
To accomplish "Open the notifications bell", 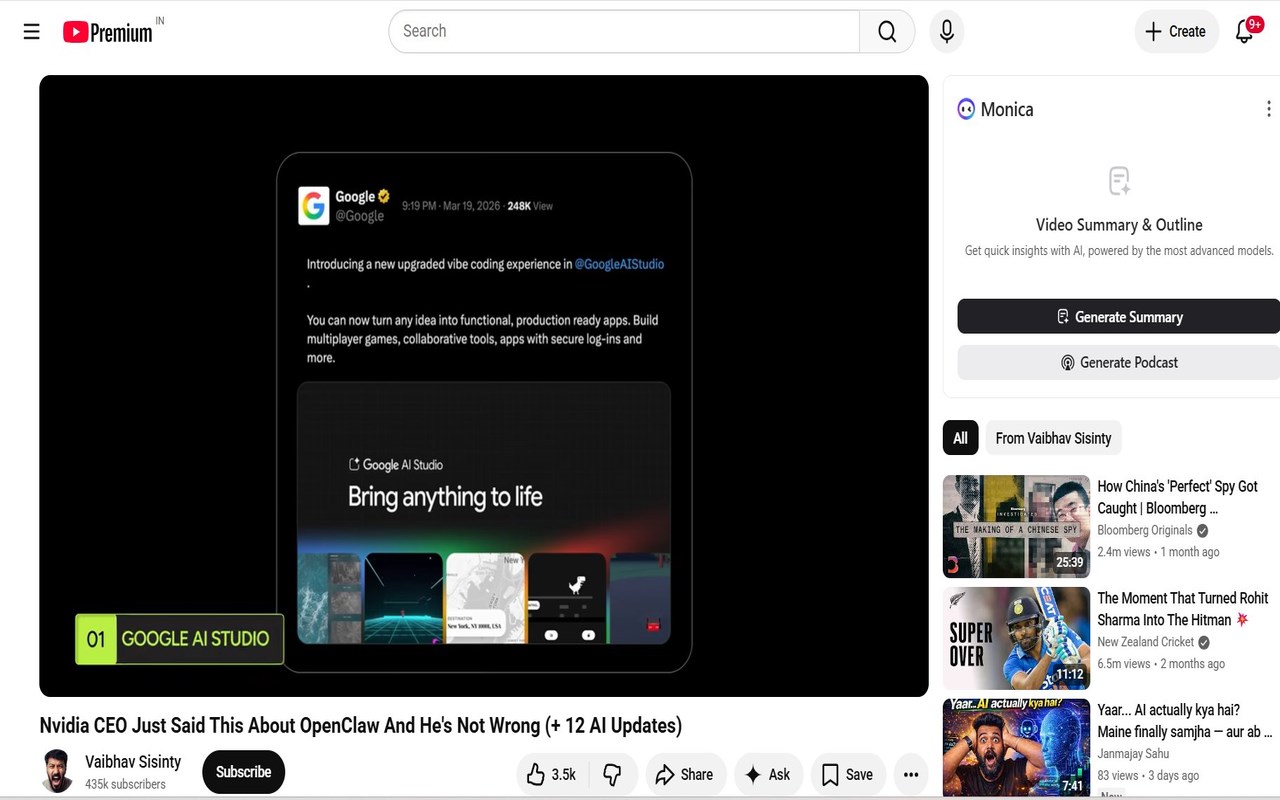I will coord(1245,31).
